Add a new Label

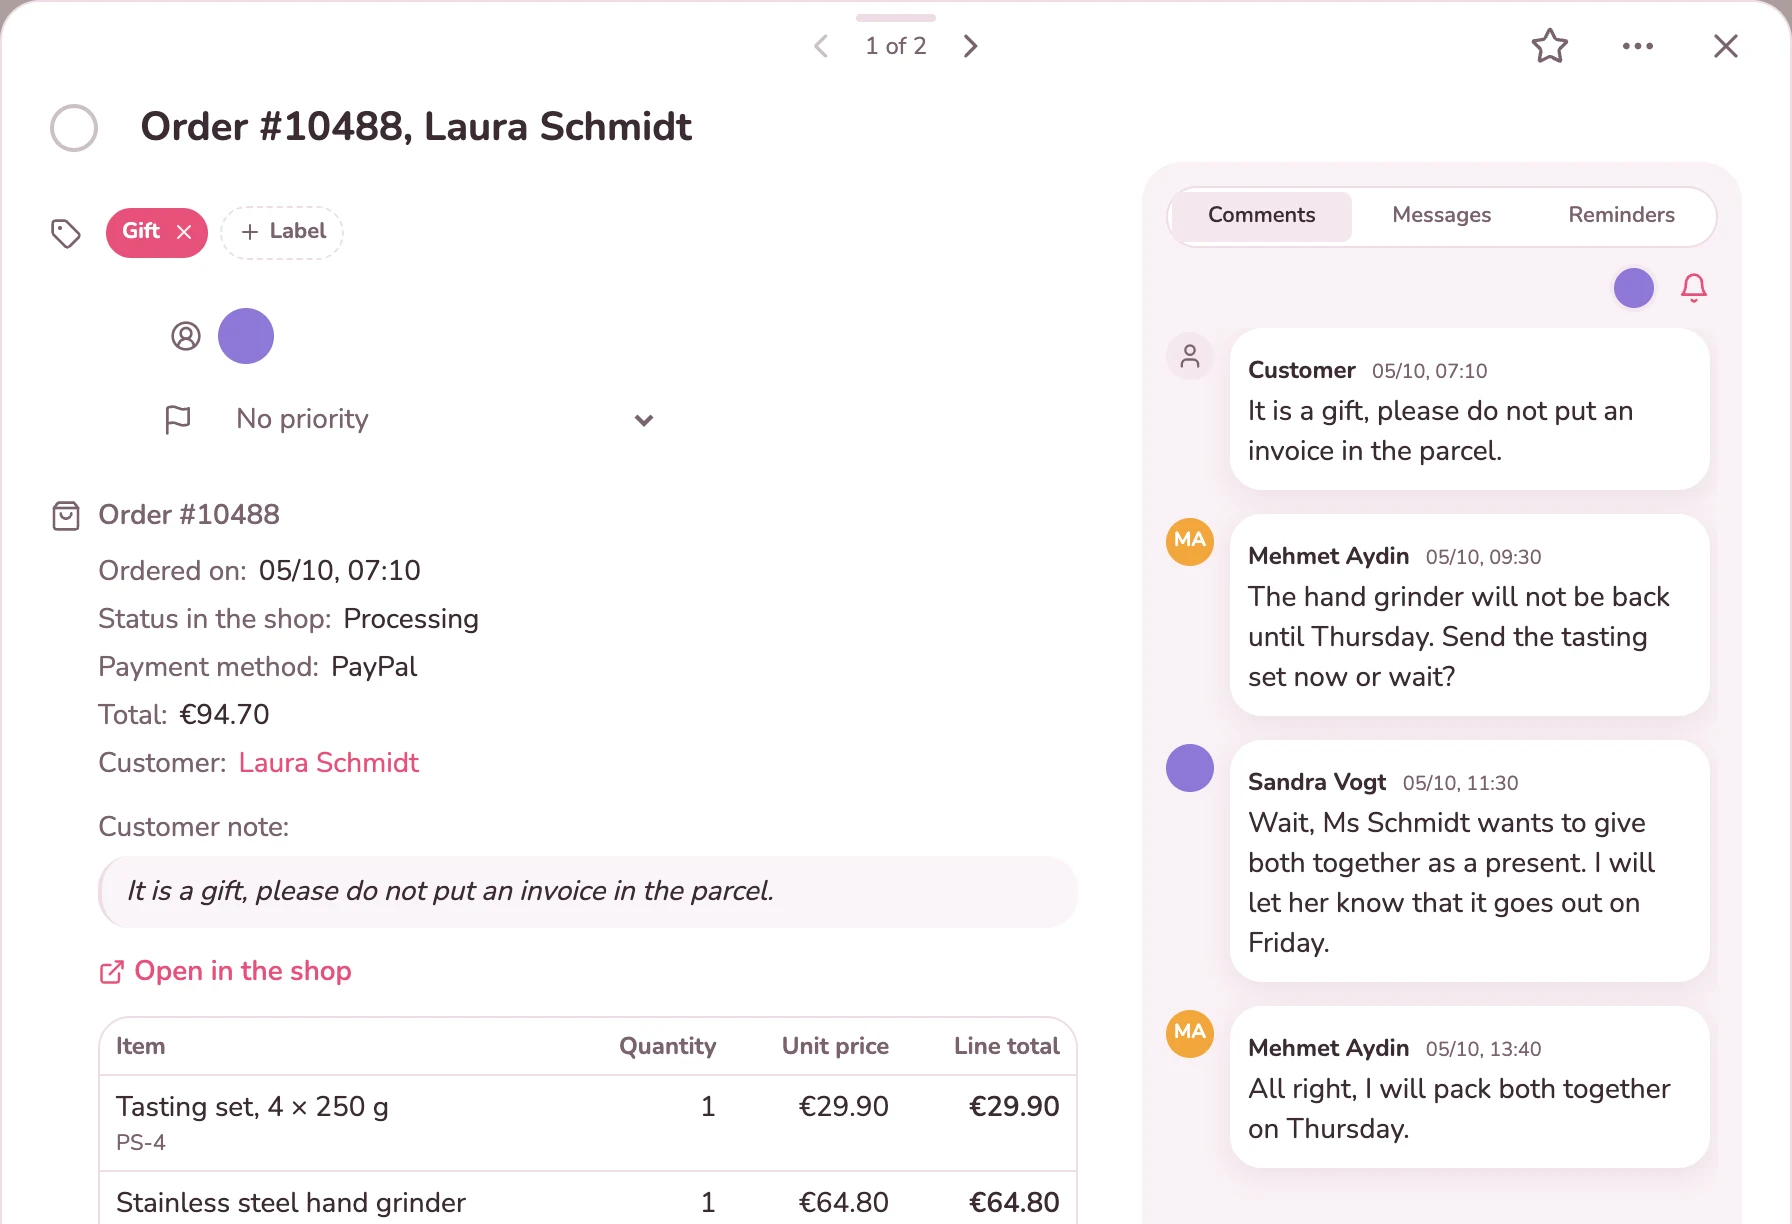[x=282, y=232]
